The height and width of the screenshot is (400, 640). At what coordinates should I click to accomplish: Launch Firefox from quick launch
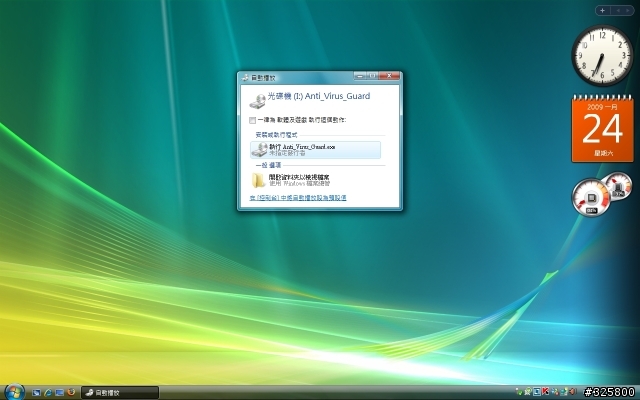click(x=71, y=393)
